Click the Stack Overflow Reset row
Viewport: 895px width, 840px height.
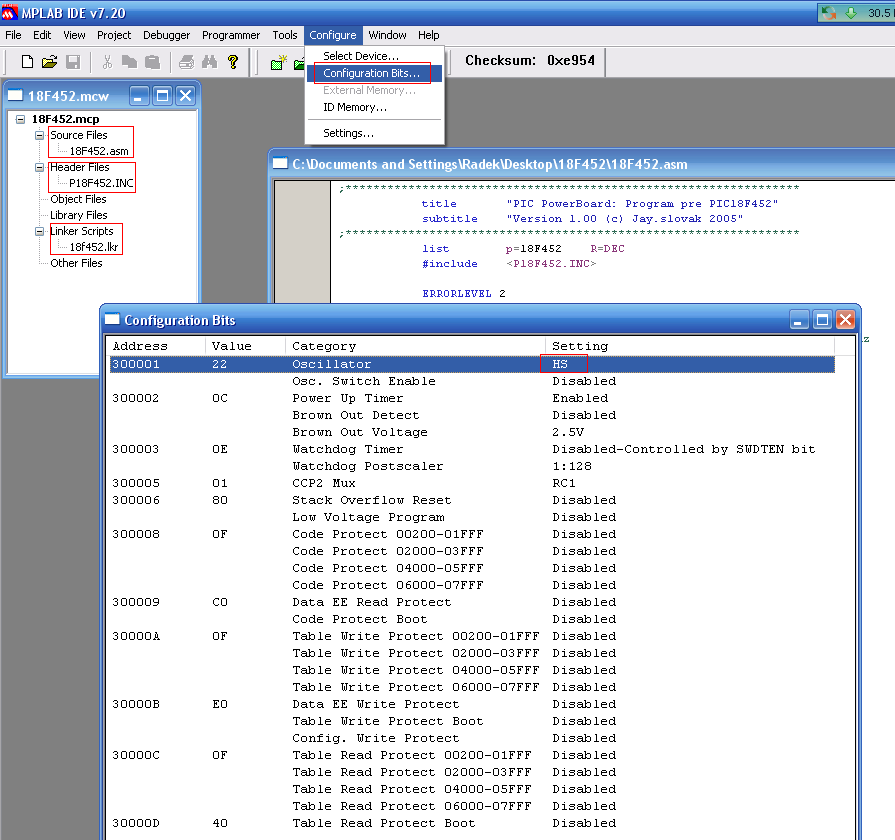pos(472,500)
